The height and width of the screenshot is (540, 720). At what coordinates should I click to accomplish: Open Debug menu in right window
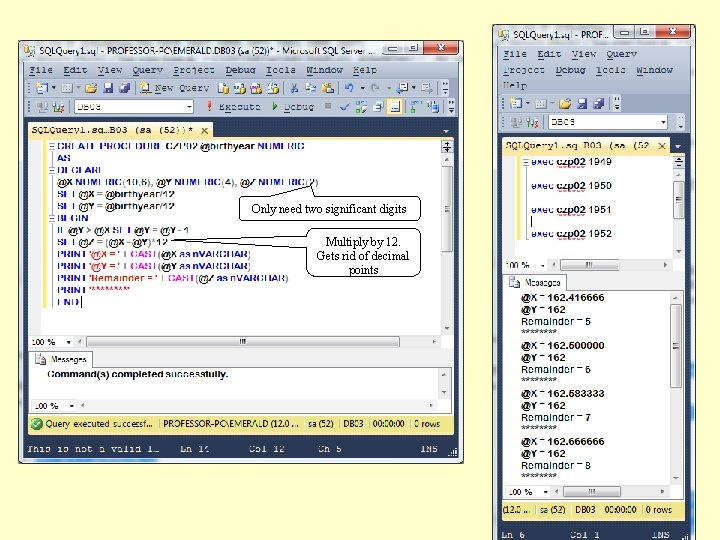[570, 70]
